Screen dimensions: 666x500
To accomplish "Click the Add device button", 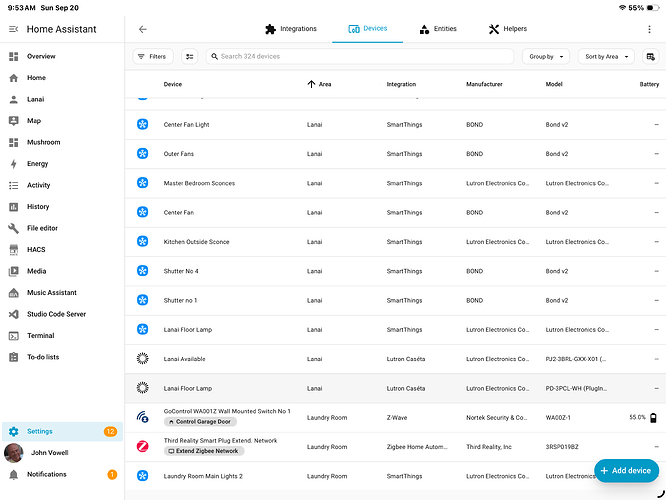I will (626, 471).
